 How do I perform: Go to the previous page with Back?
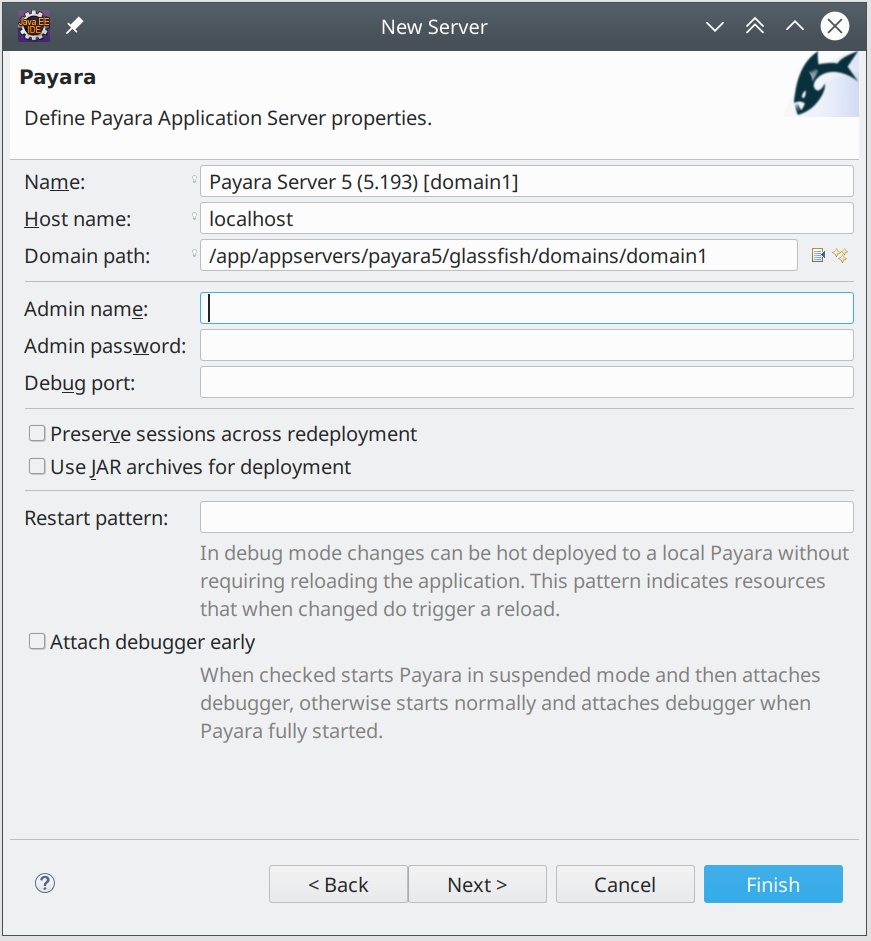point(339,884)
